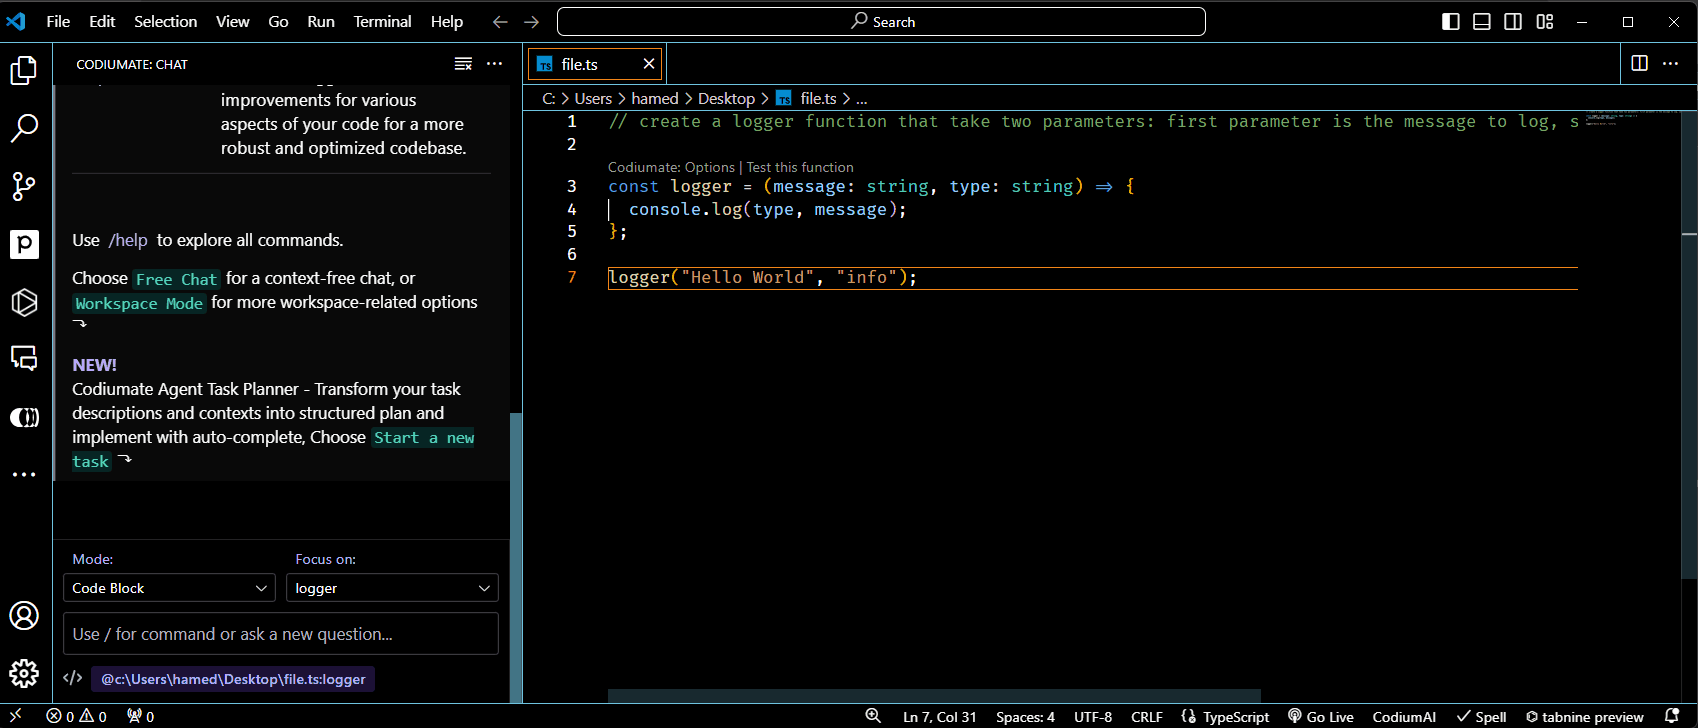Split the editor right
Image resolution: width=1698 pixels, height=728 pixels.
pos(1639,64)
